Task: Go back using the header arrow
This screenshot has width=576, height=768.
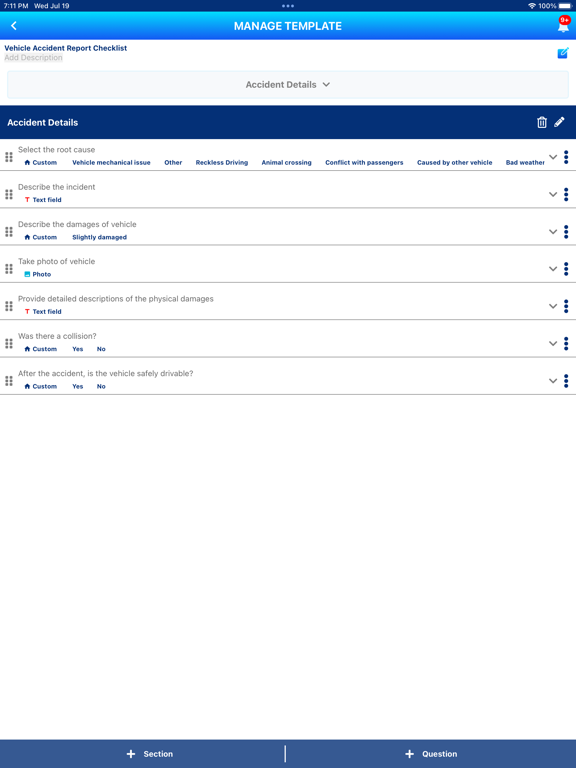Action: coord(14,26)
